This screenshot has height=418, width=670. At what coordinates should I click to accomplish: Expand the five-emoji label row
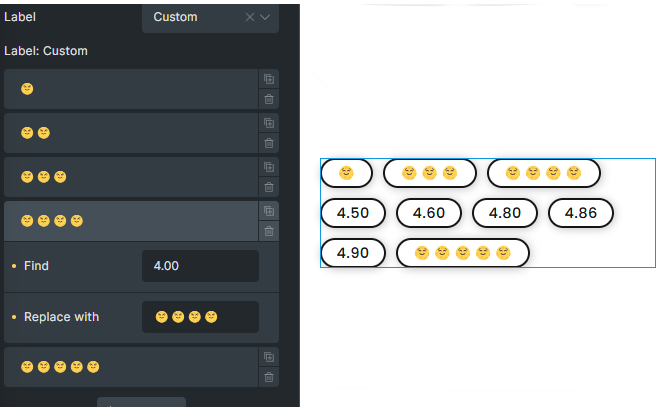coord(131,367)
